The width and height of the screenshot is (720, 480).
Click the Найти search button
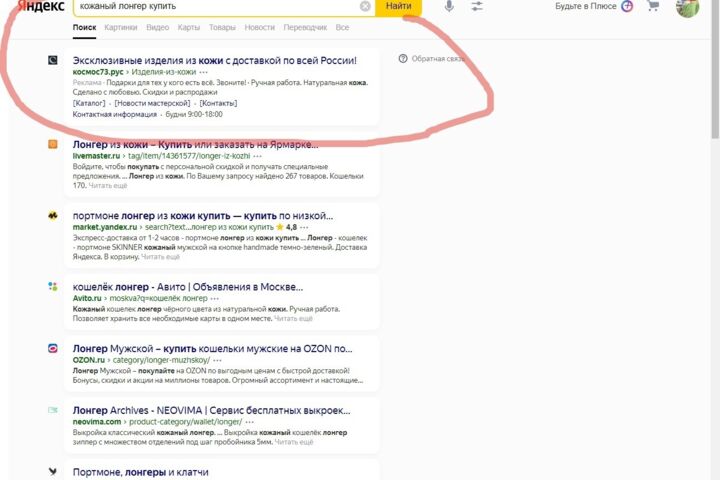tap(399, 6)
